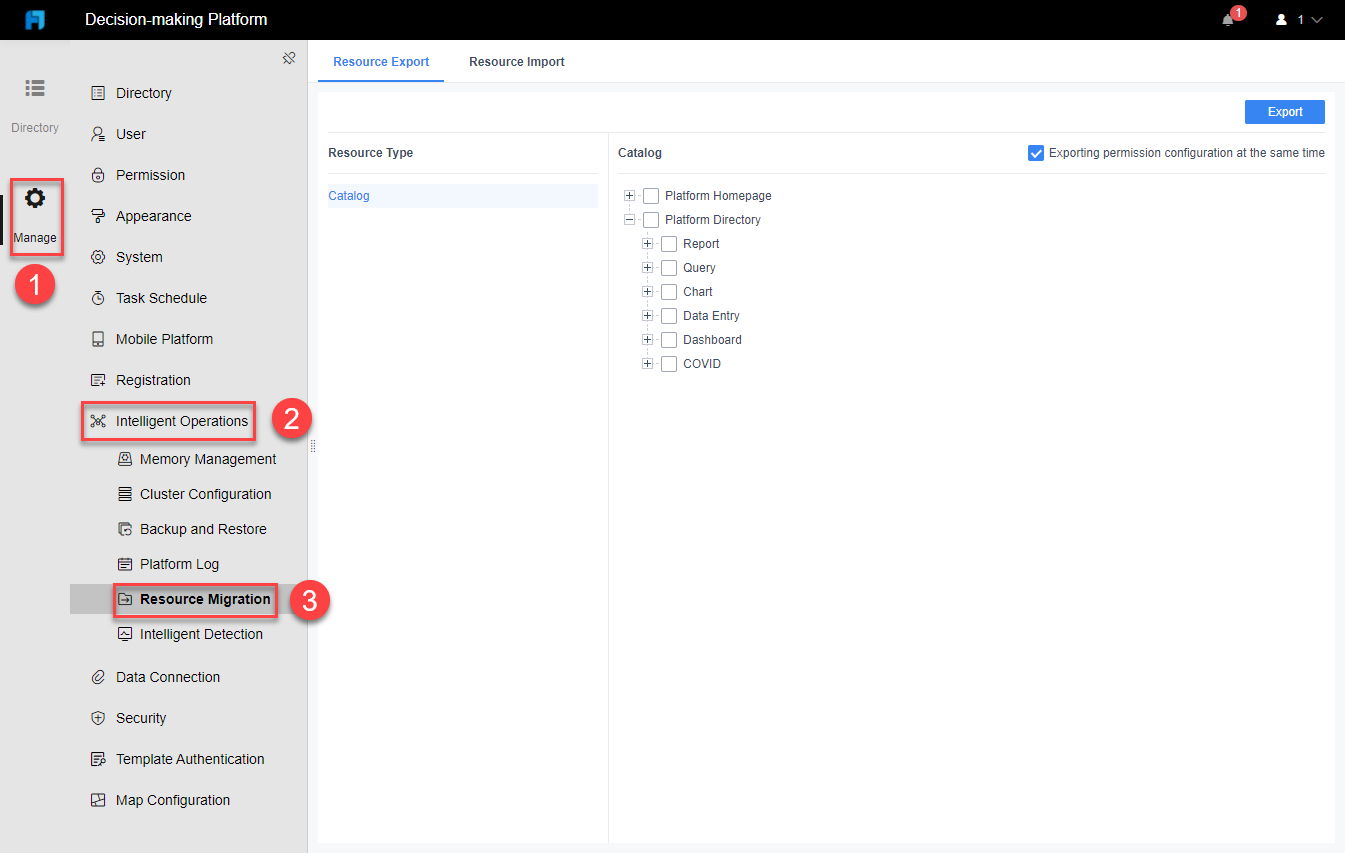Click the notification bell icon
Viewport: 1345px width, 853px height.
pos(1228,18)
